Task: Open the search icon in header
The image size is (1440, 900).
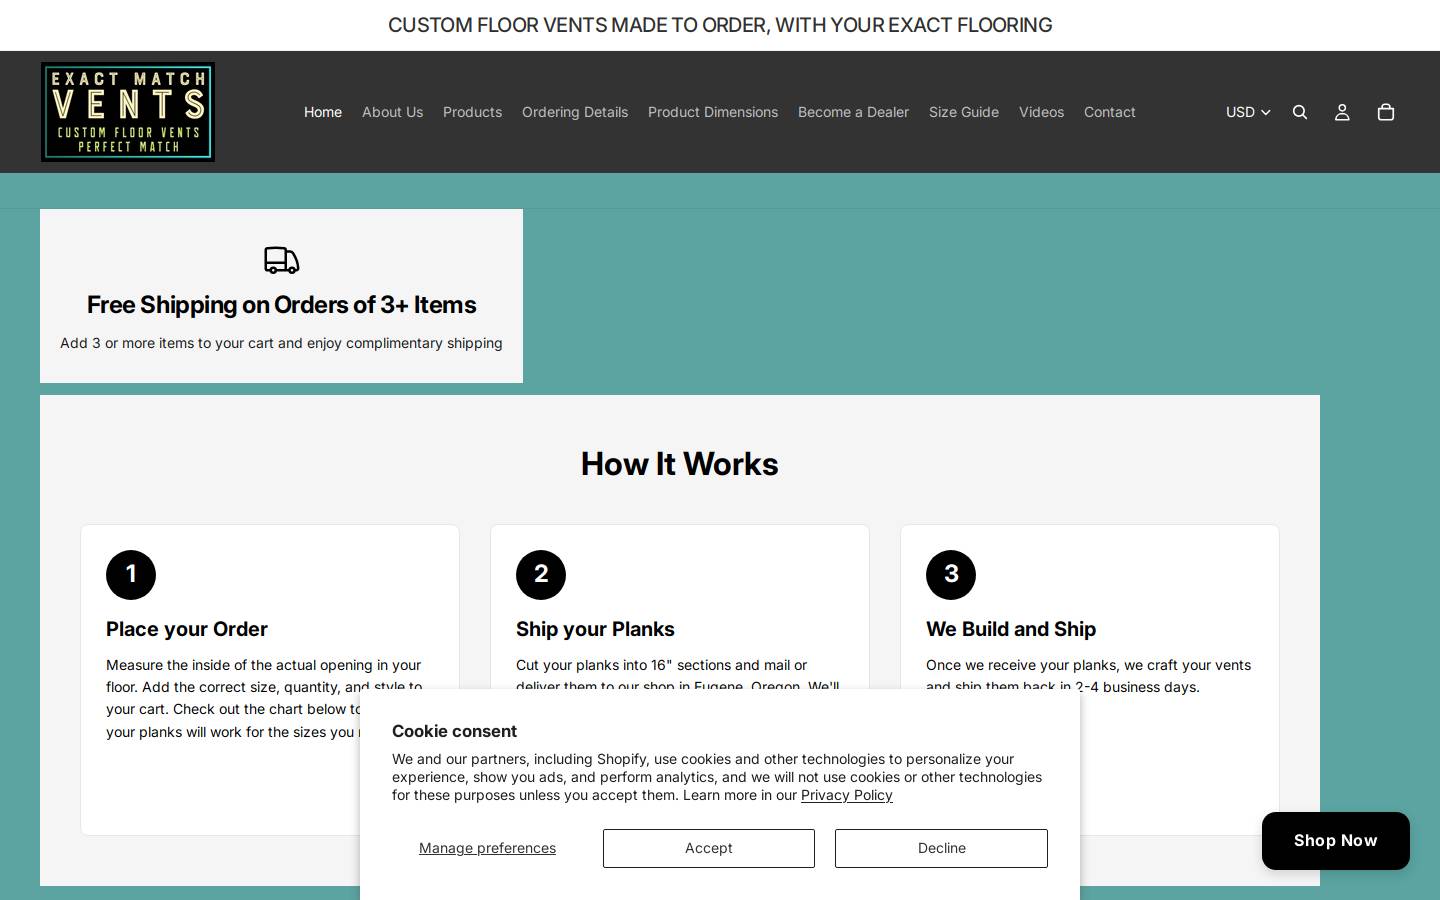Action: (1300, 112)
